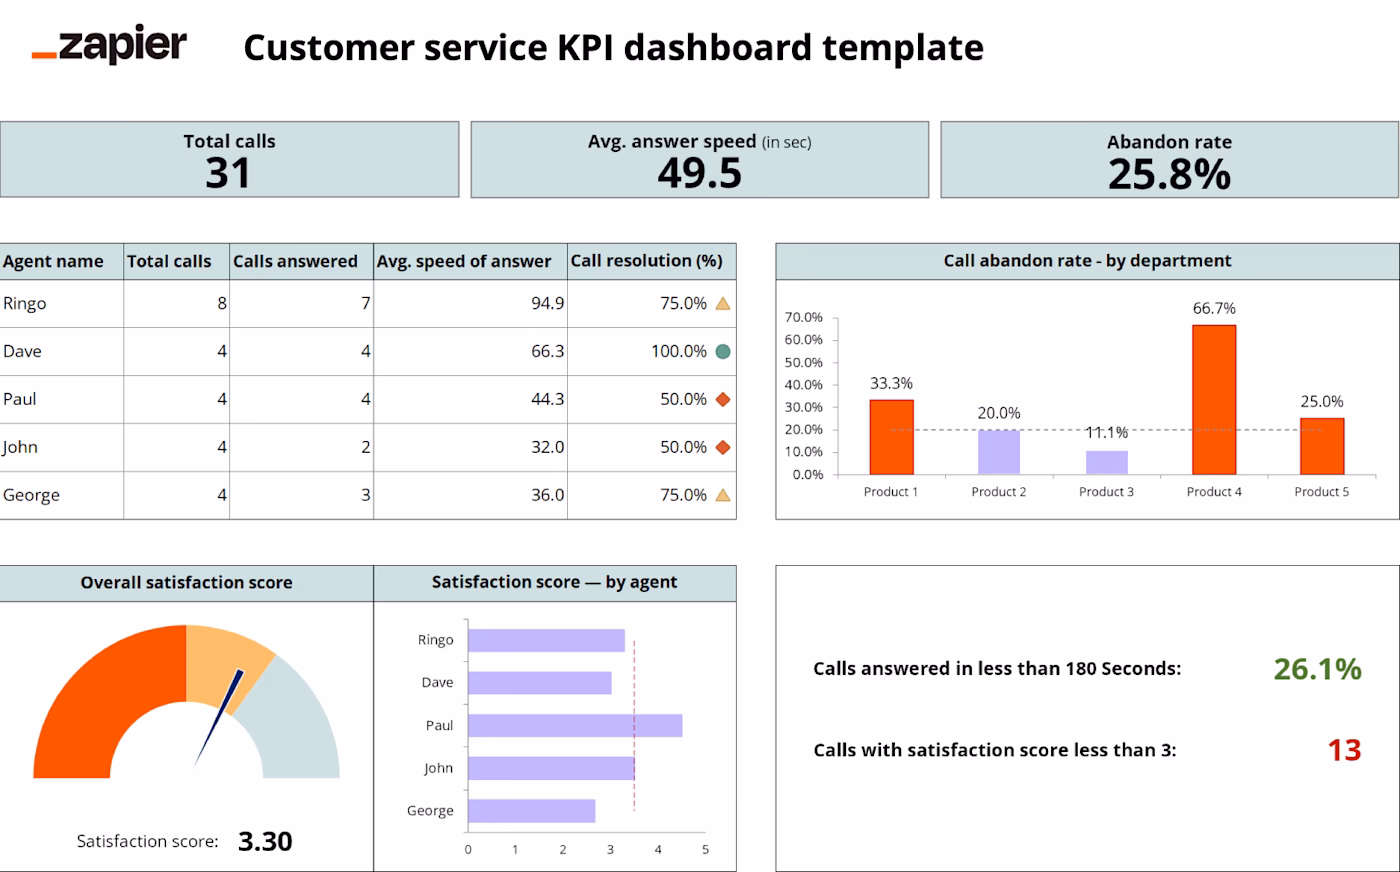Click Dave's avg speed value 66.3

point(547,352)
